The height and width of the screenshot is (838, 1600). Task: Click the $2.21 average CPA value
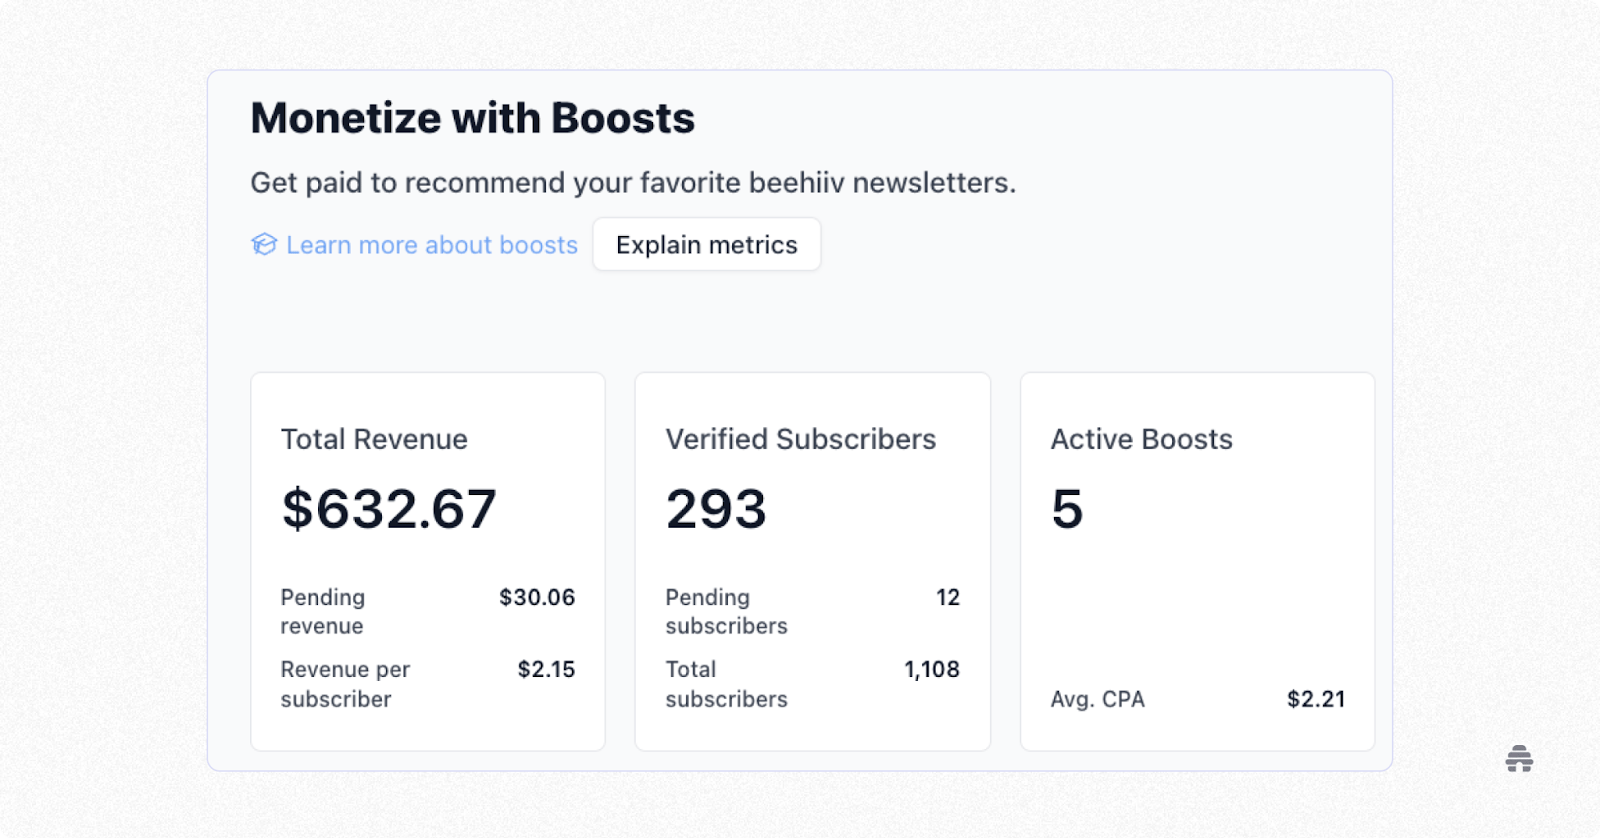1315,699
